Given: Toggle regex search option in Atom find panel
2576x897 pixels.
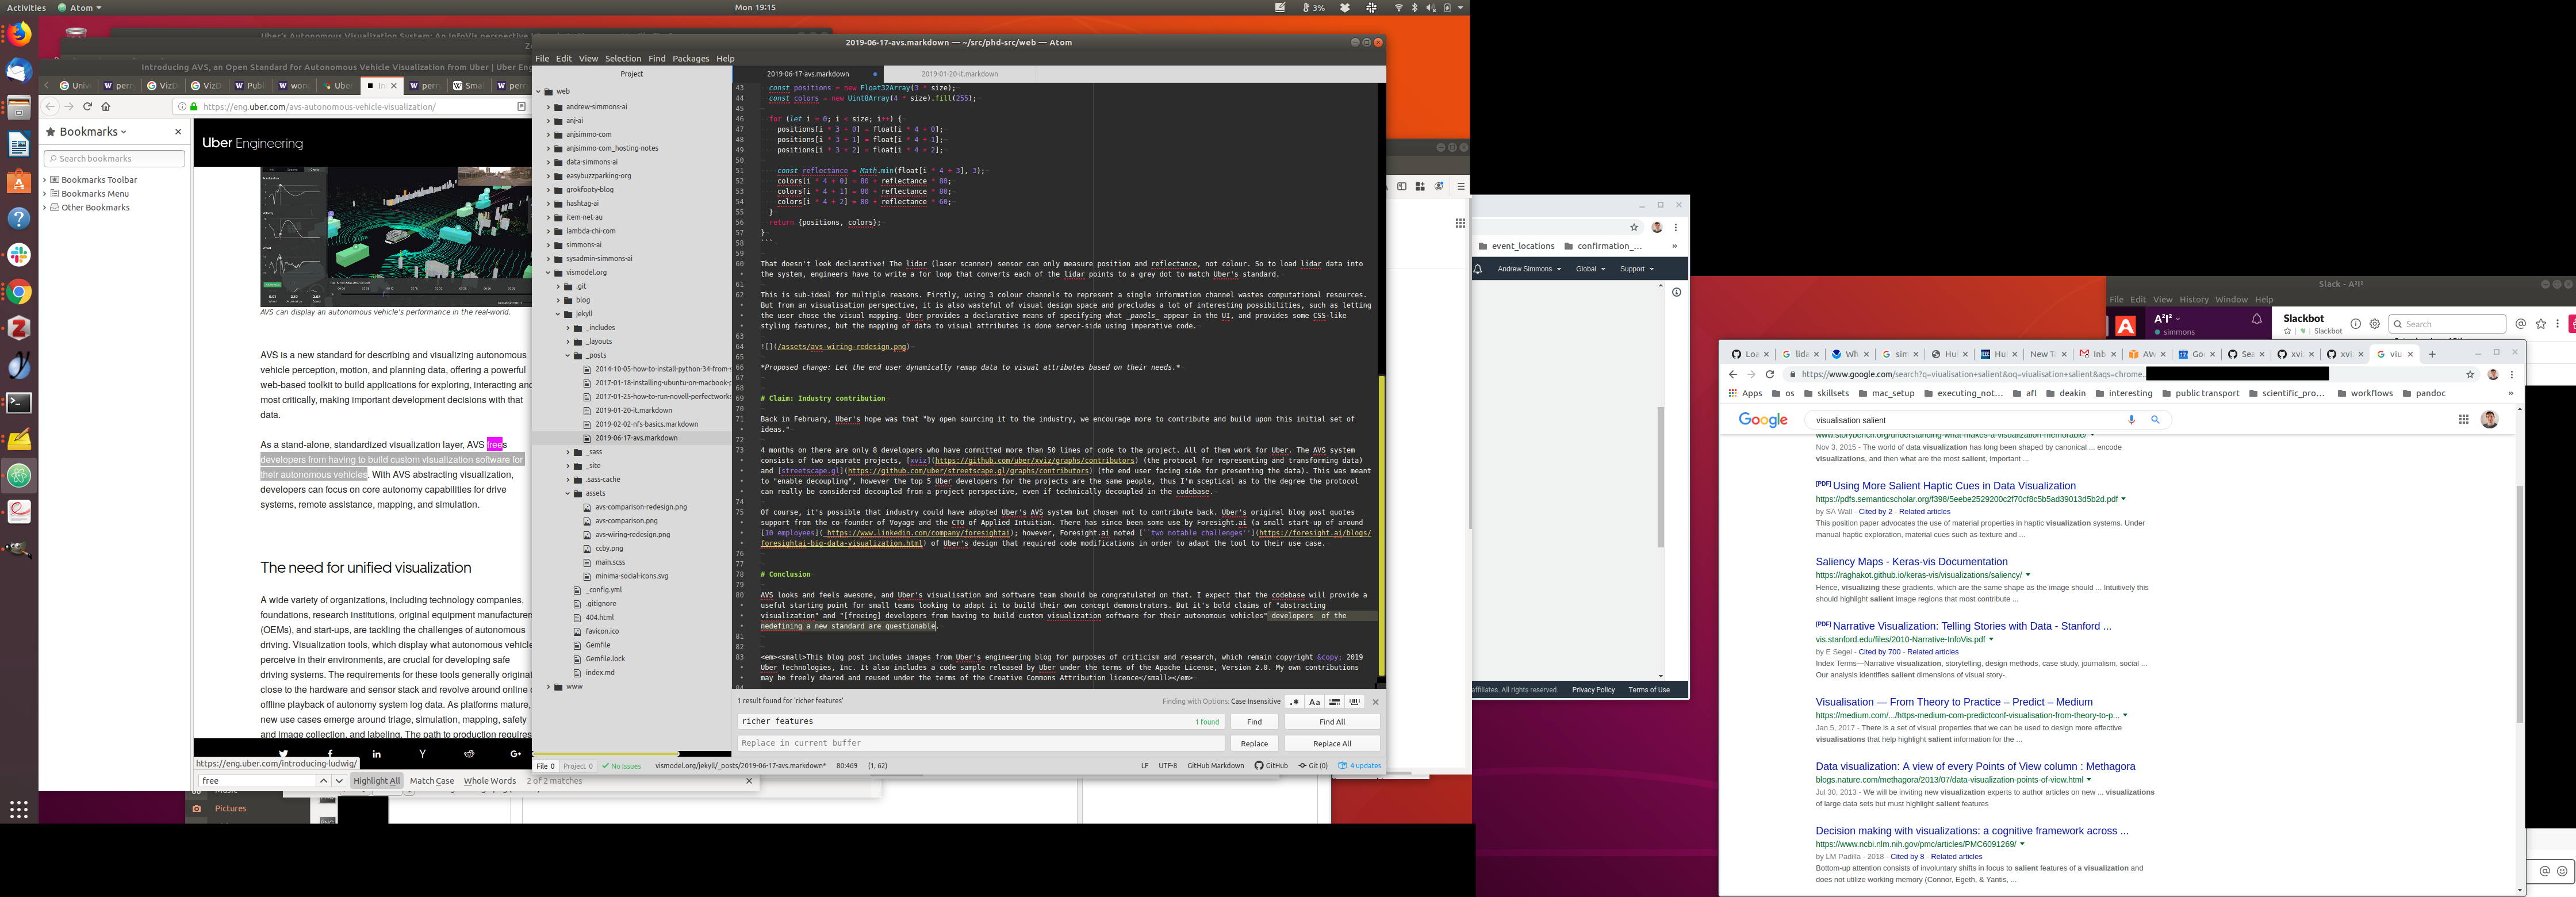Looking at the screenshot, I should coord(1294,702).
